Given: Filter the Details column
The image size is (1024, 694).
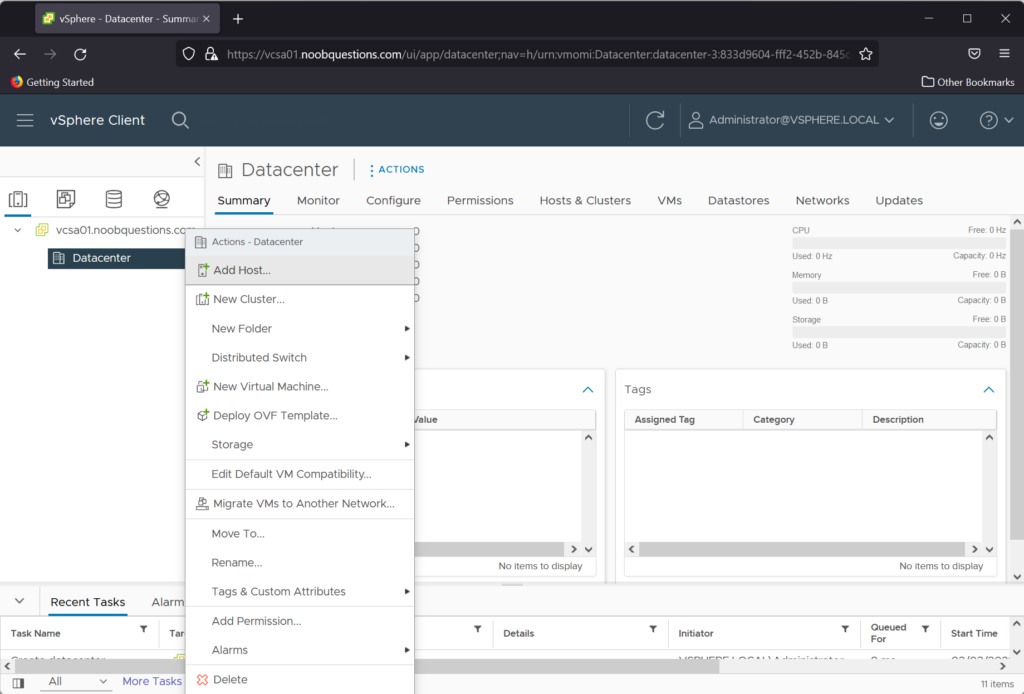Looking at the screenshot, I should click(x=653, y=629).
